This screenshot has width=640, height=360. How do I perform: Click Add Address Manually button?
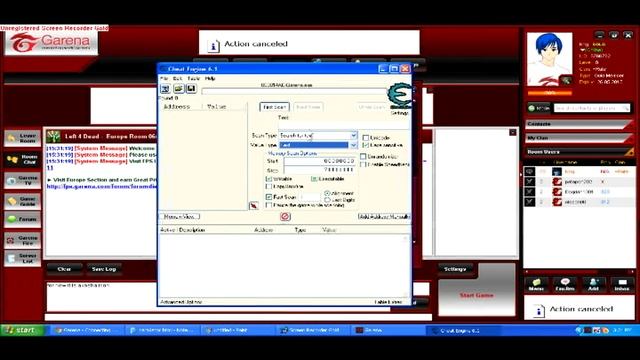(384, 216)
